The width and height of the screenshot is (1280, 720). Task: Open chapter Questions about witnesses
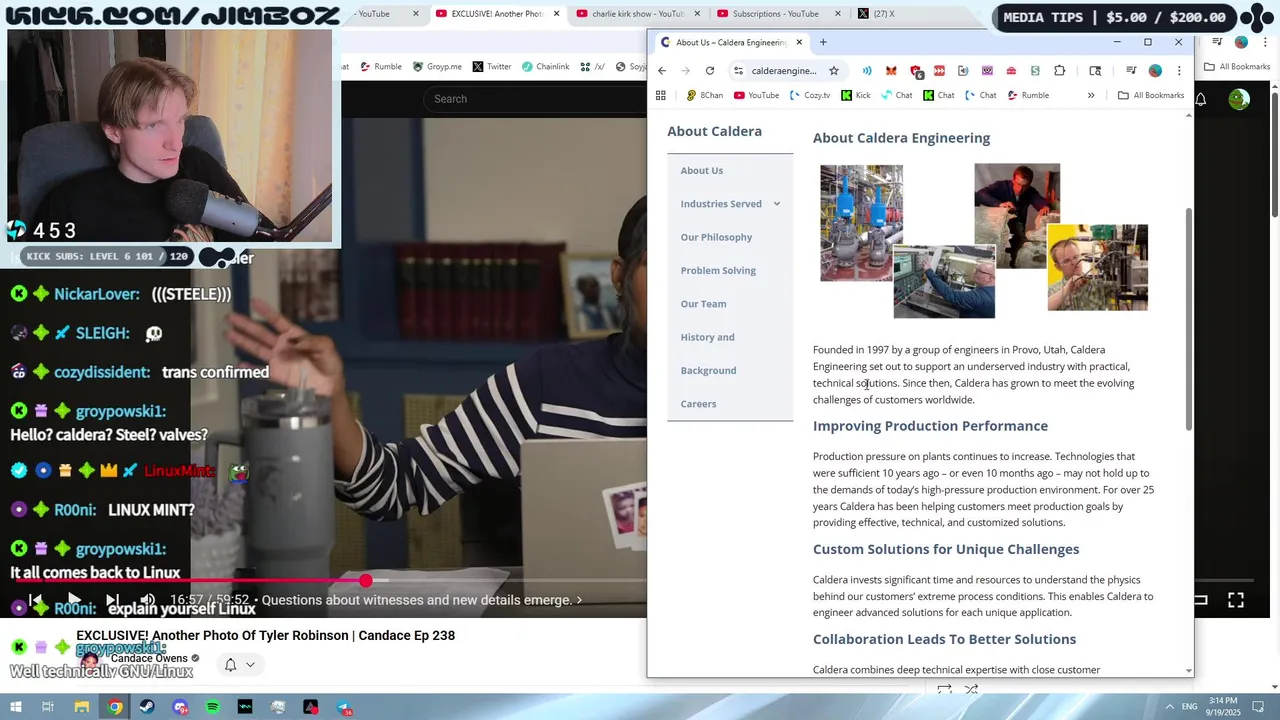422,600
